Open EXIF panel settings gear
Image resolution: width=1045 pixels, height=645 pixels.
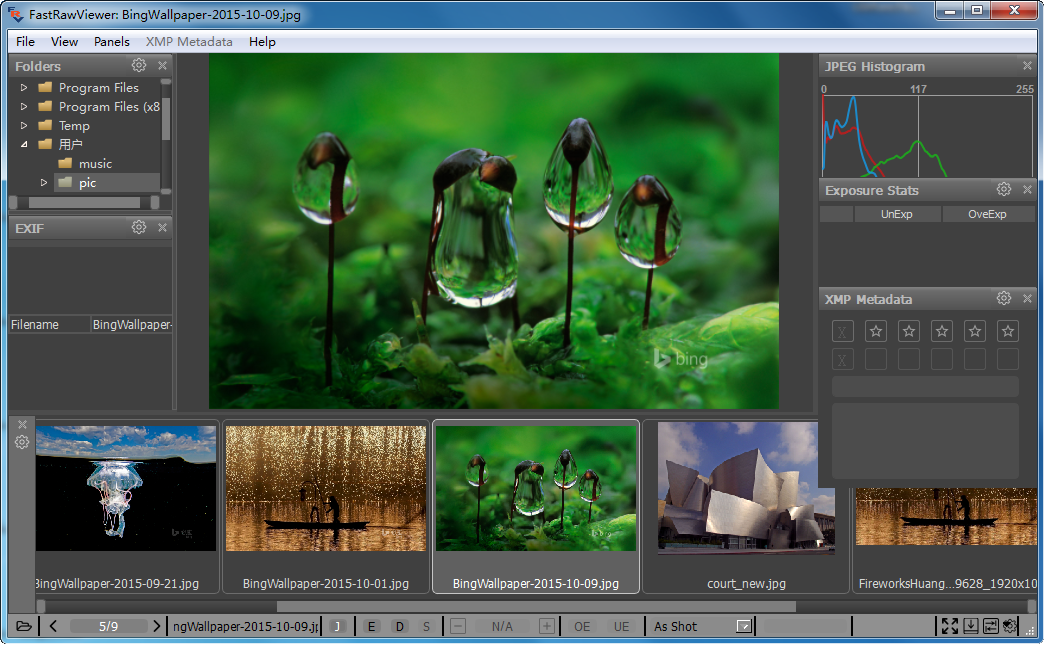tap(139, 228)
